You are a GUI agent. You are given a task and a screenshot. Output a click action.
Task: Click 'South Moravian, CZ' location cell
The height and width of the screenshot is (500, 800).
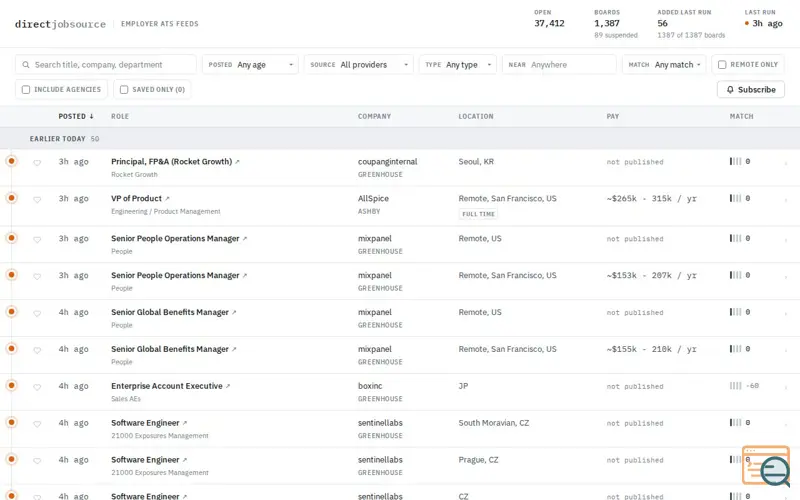[x=494, y=423]
